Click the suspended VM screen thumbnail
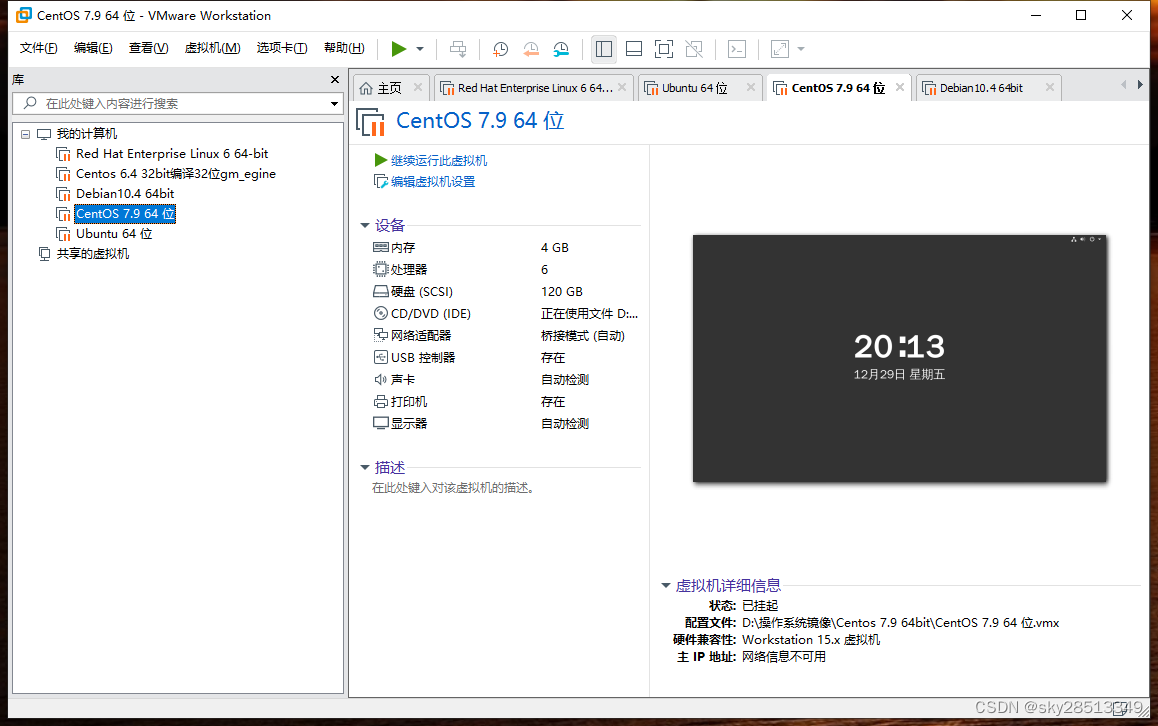Viewport: 1158px width, 726px height. coord(900,358)
